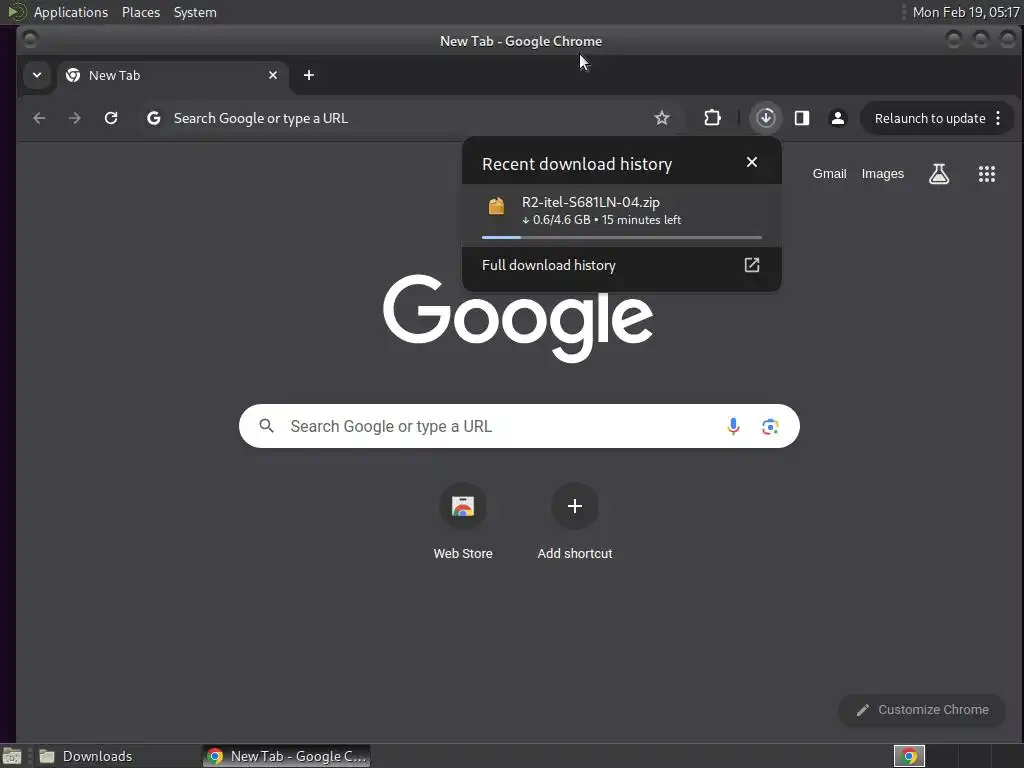1024x768 pixels.
Task: Switch to New Tab - Google Chrome taskbar item
Action: point(287,756)
